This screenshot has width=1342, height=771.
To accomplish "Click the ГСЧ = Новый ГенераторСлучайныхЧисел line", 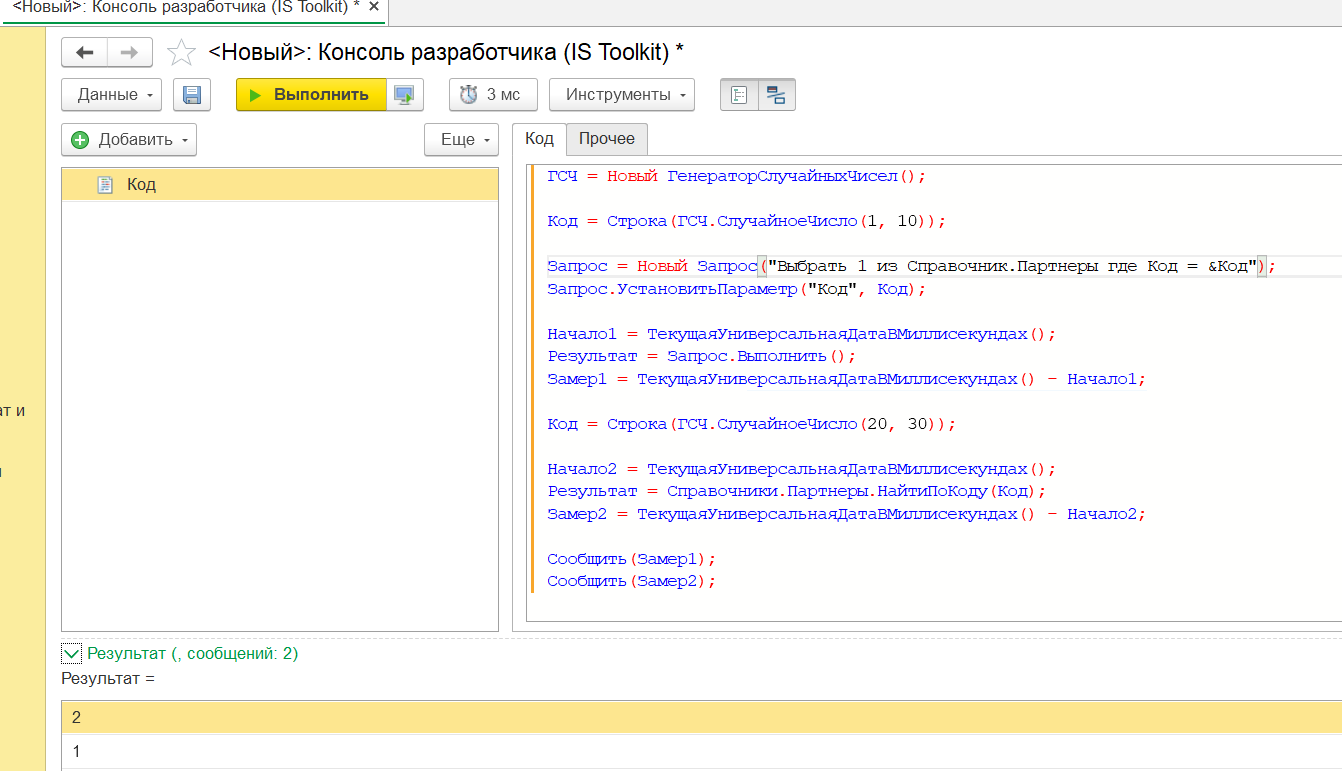I will tap(737, 176).
